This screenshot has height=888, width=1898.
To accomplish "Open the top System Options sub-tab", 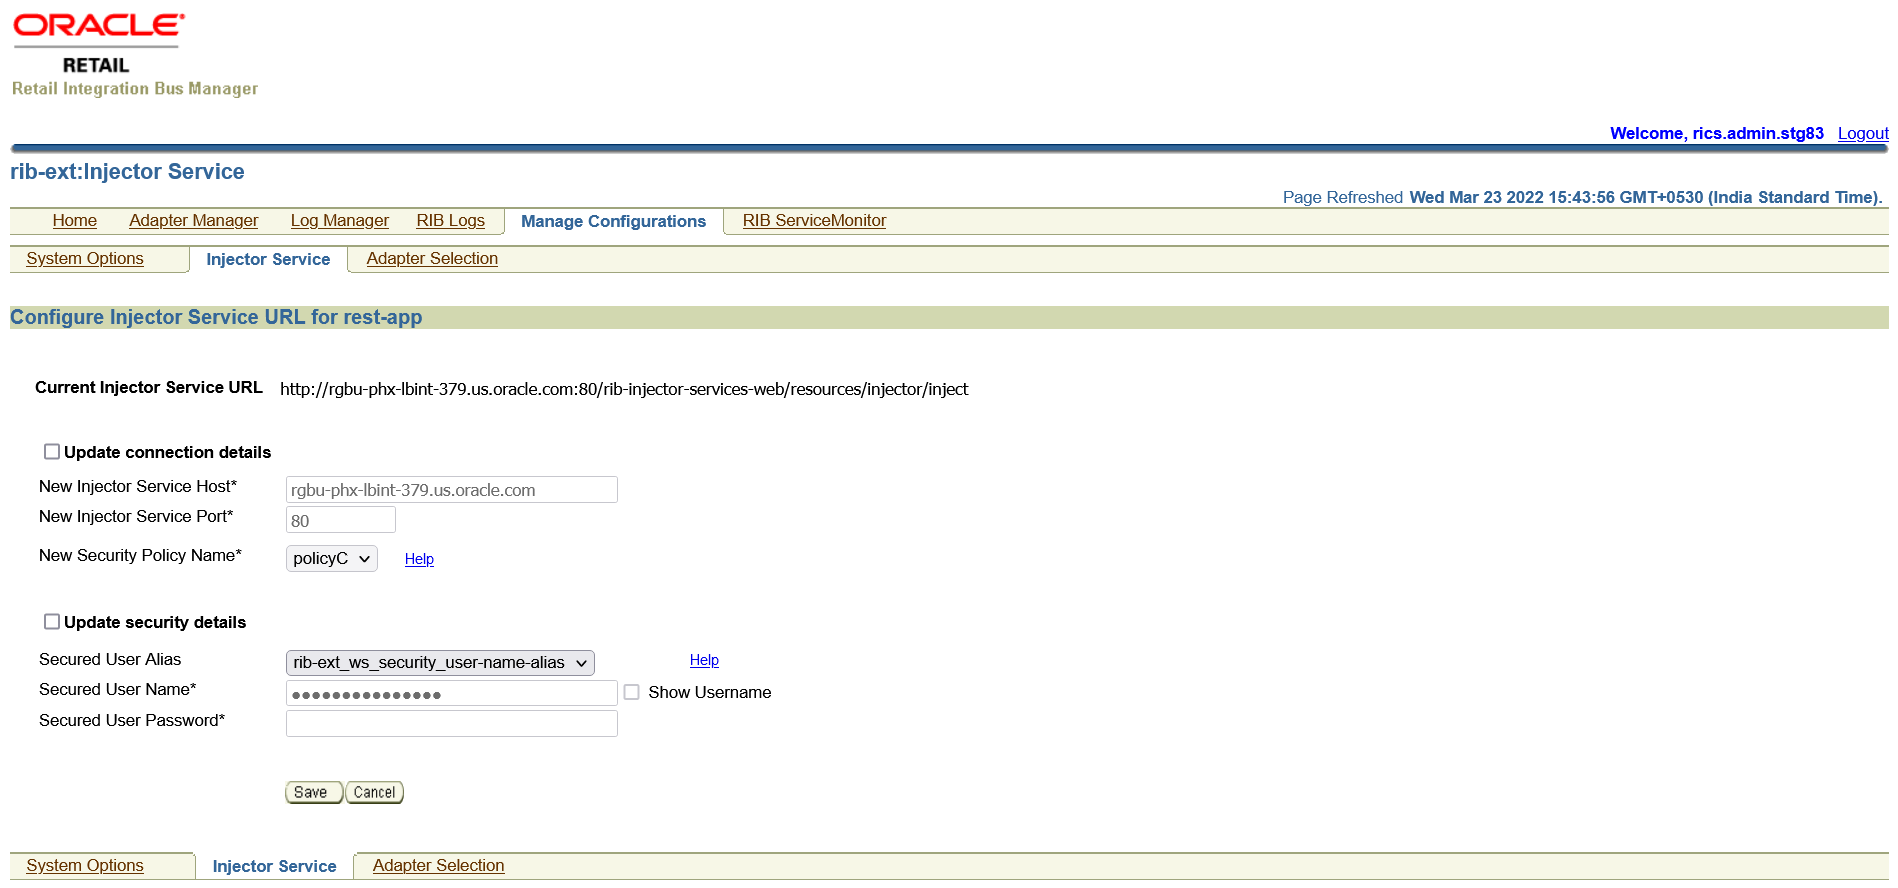I will (85, 258).
